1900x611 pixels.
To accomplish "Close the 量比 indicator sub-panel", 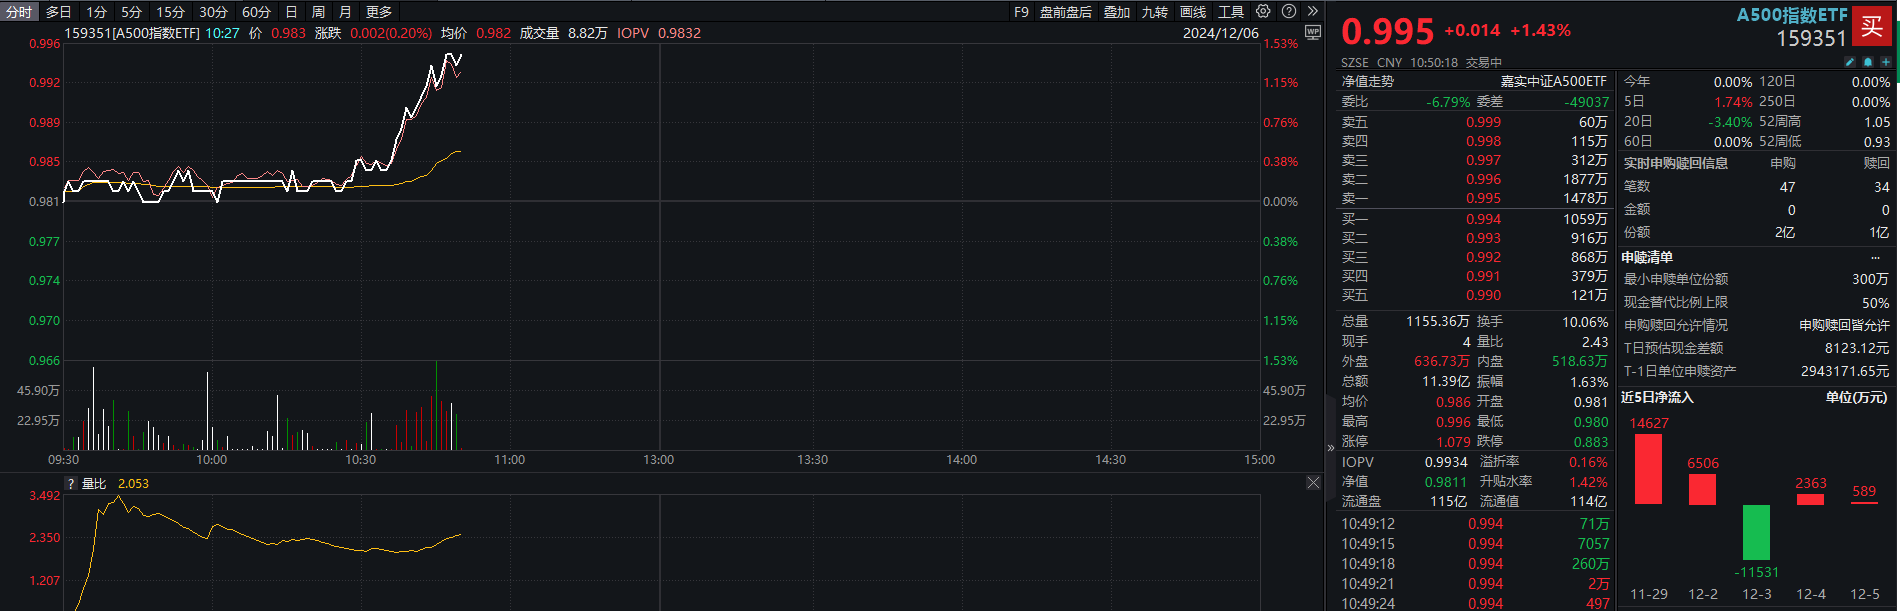I will (x=1313, y=483).
